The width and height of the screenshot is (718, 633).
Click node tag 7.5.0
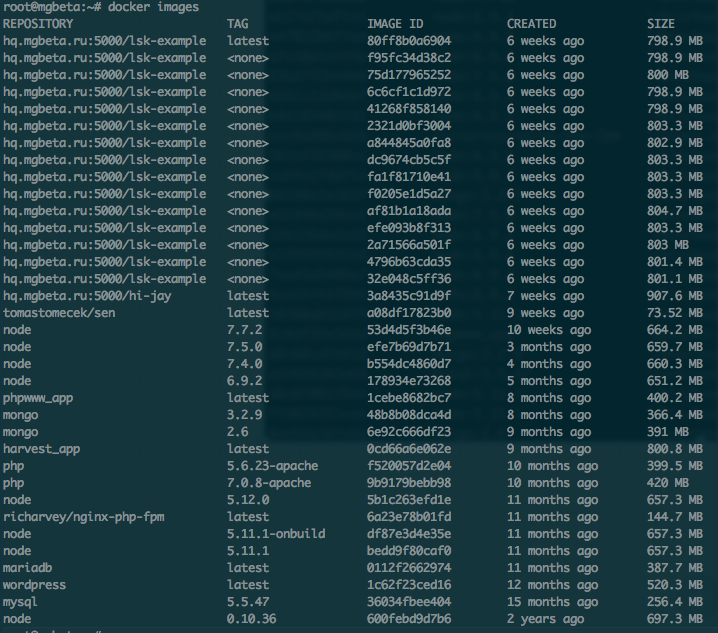[245, 347]
